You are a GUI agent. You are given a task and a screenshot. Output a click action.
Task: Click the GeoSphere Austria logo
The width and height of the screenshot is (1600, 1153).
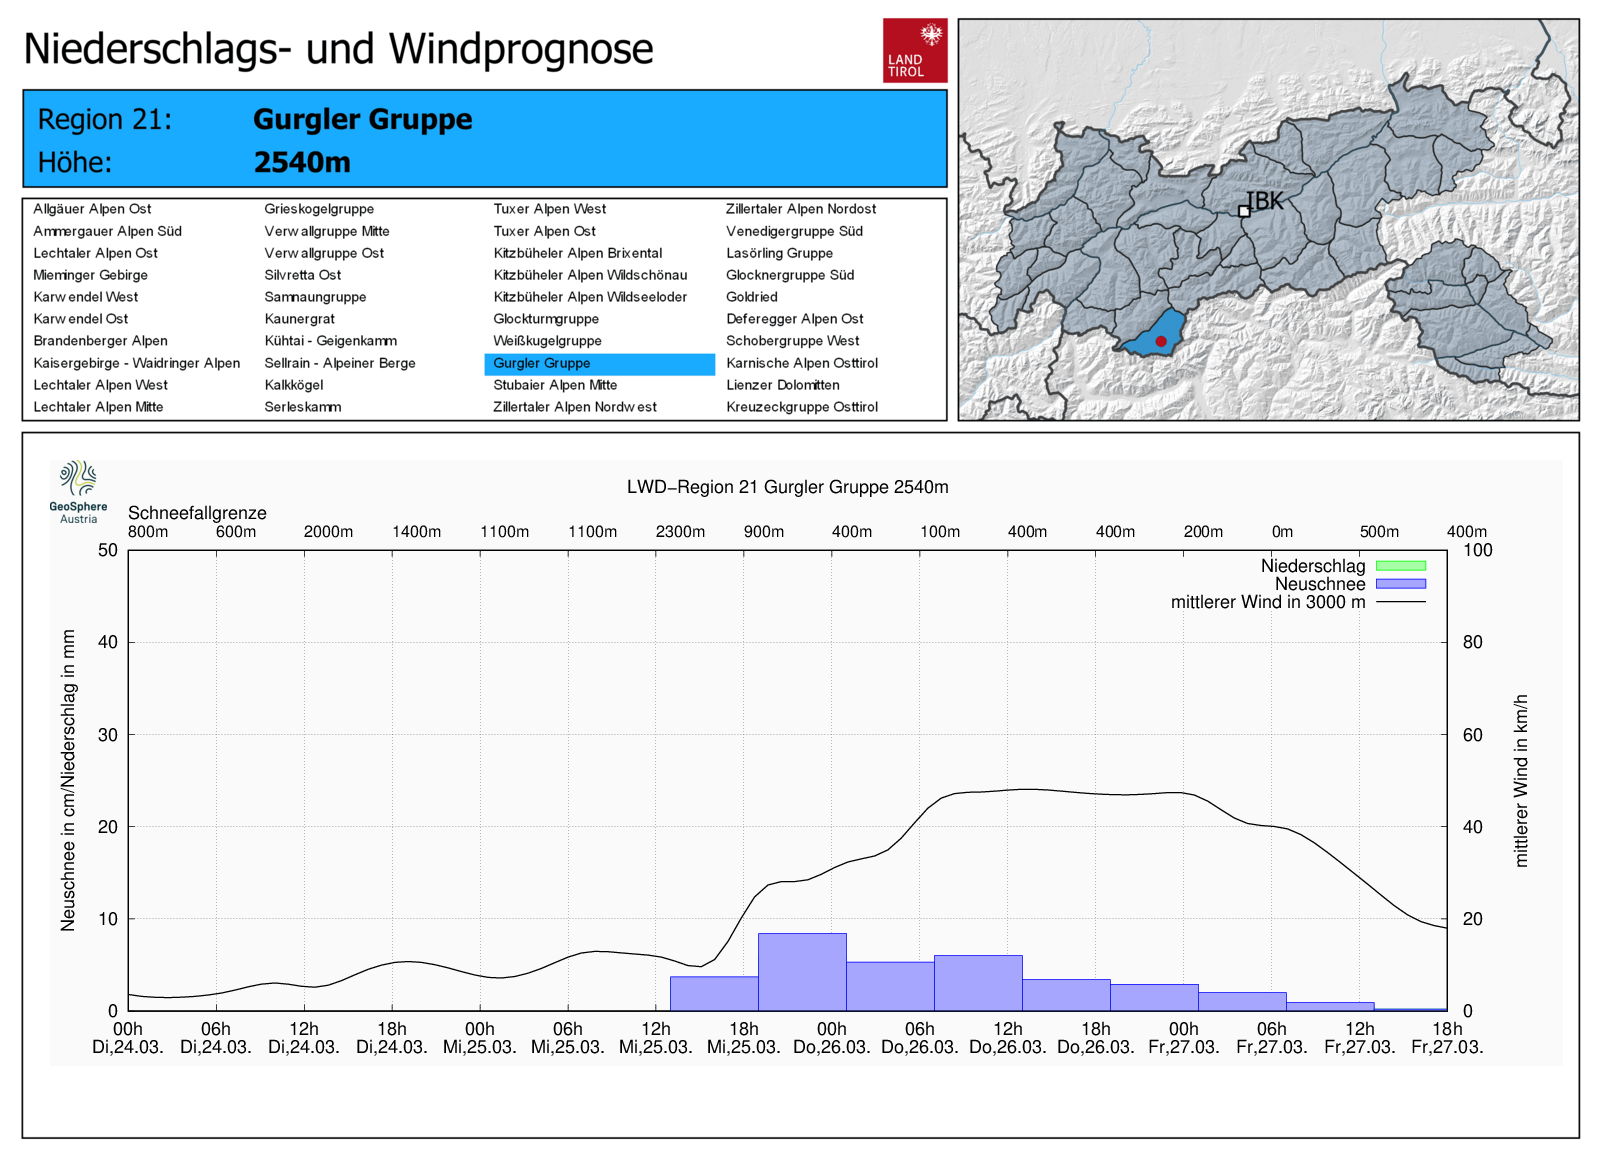tap(78, 491)
